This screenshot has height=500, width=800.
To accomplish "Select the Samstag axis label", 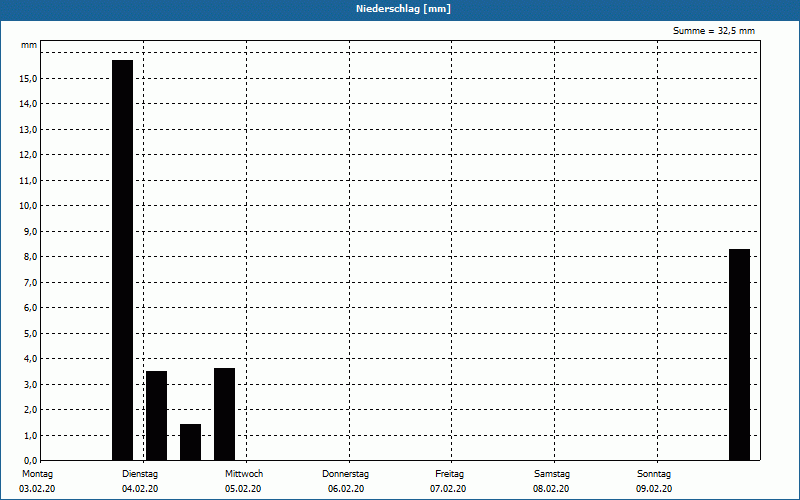I will pos(552,473).
